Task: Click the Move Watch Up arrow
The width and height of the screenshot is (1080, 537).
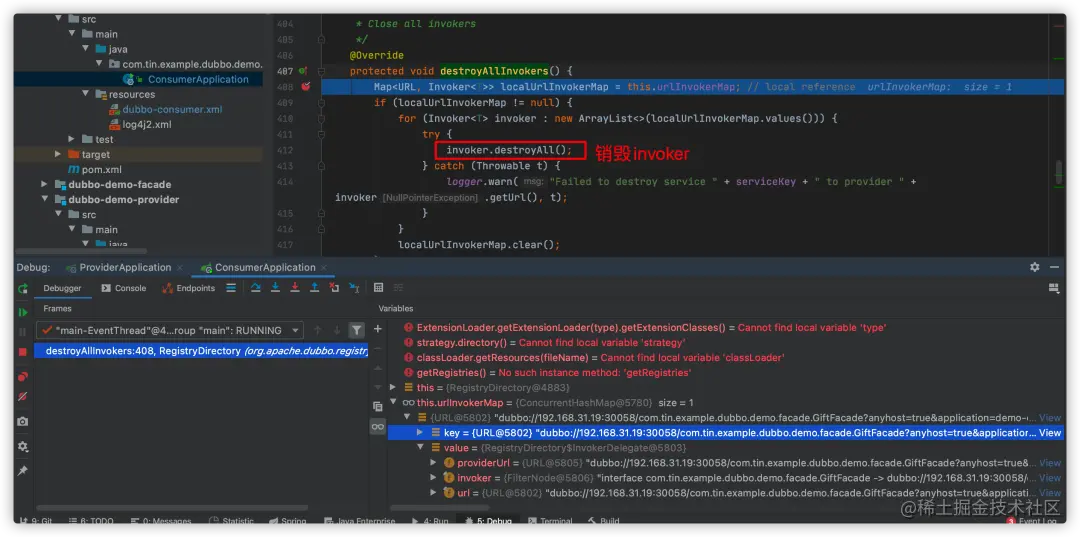Action: pos(377,368)
